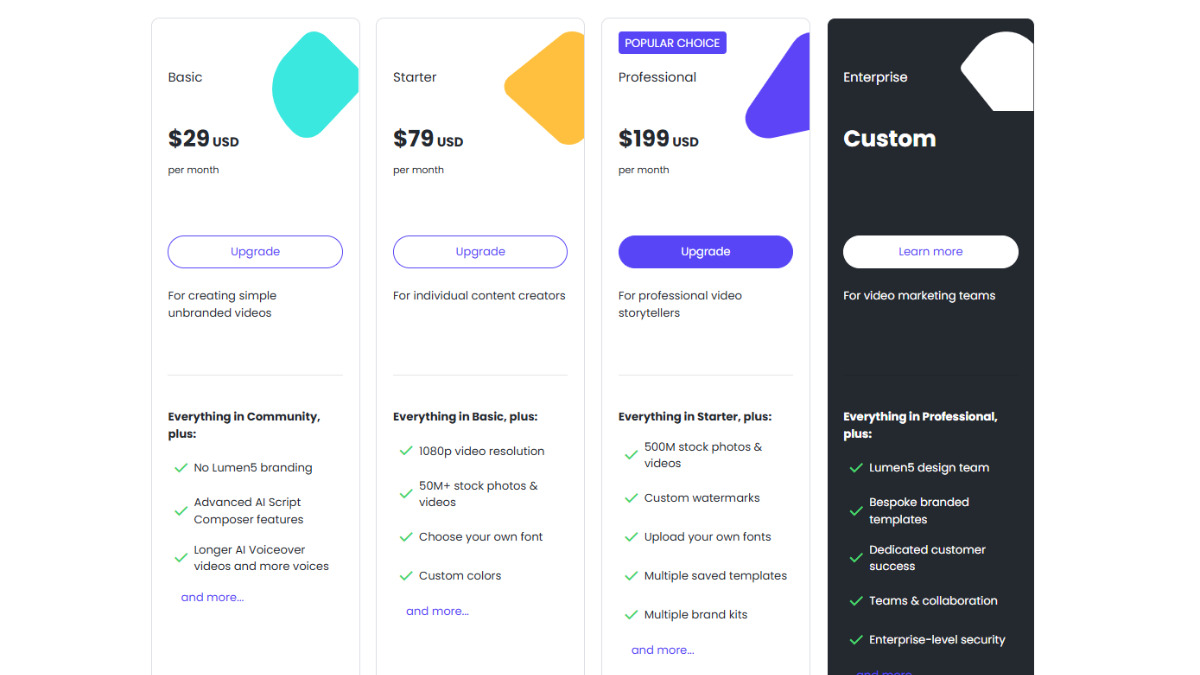This screenshot has height=675, width=1200.
Task: Click the checkmark beside Custom watermarks
Action: tap(631, 498)
